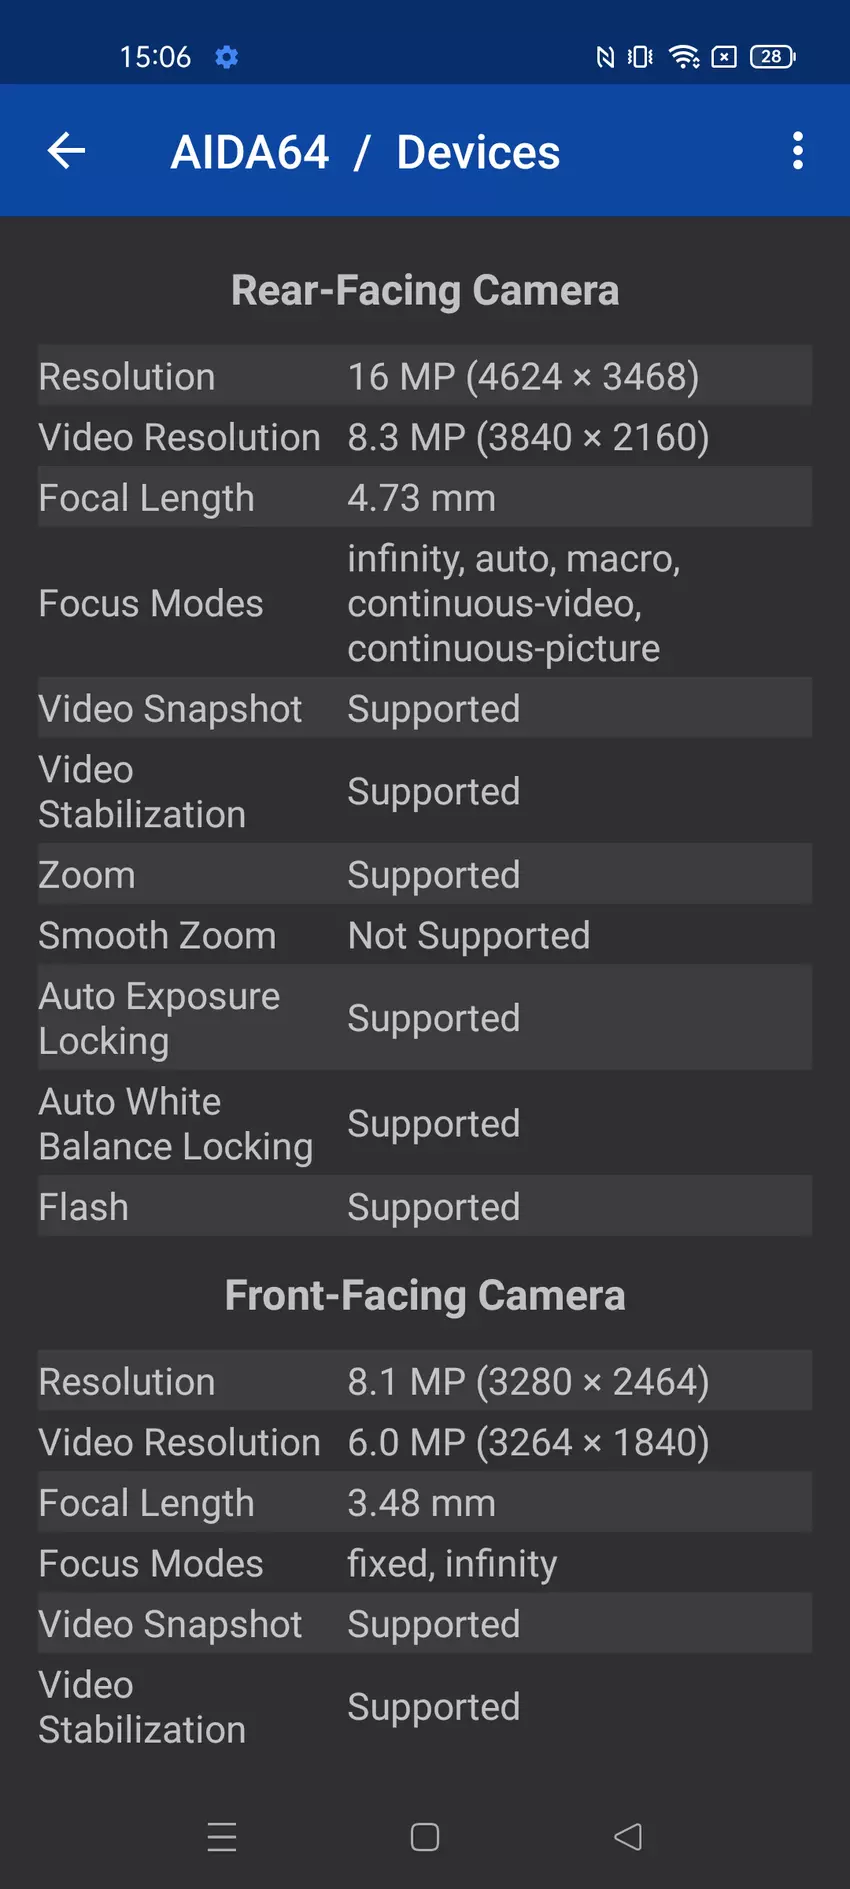This screenshot has width=850, height=1889.
Task: Tap the rear camera Focus Modes row
Action: pos(424,603)
